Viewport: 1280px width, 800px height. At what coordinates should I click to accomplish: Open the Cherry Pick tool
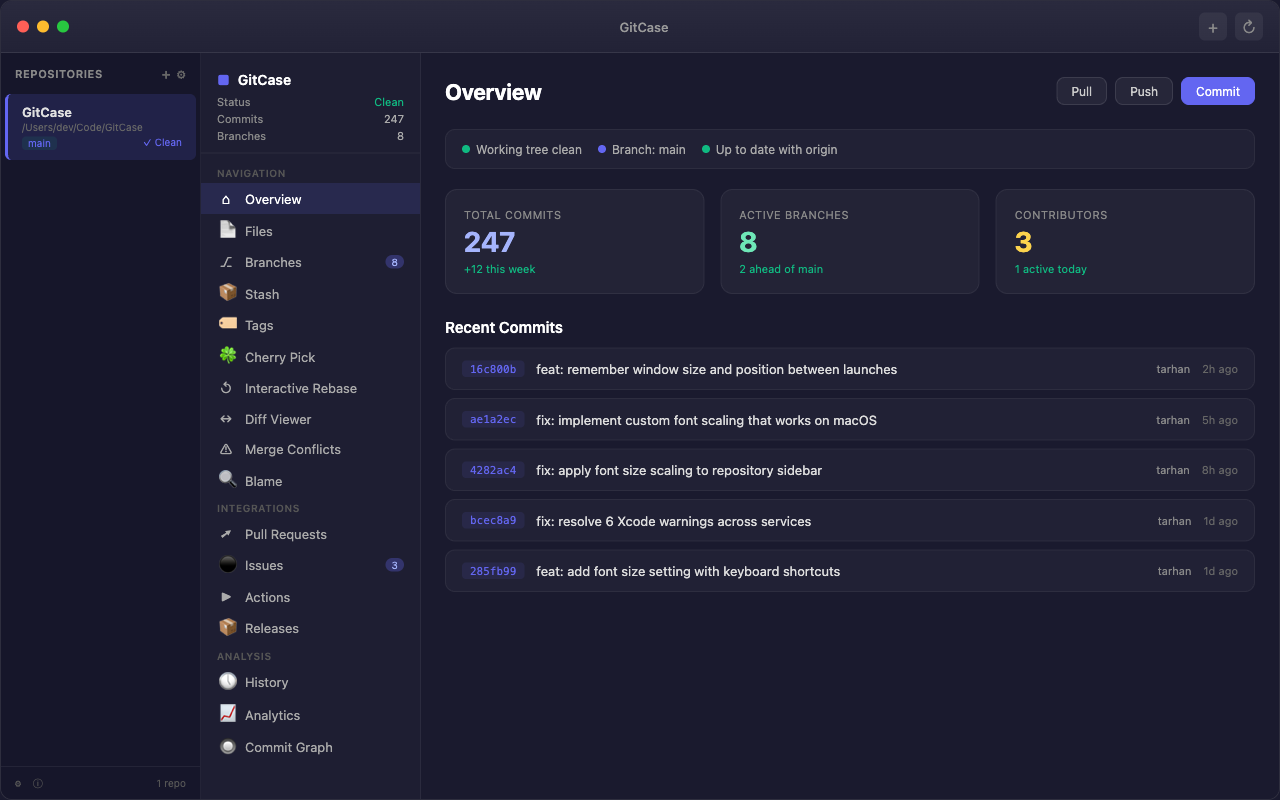click(x=280, y=357)
